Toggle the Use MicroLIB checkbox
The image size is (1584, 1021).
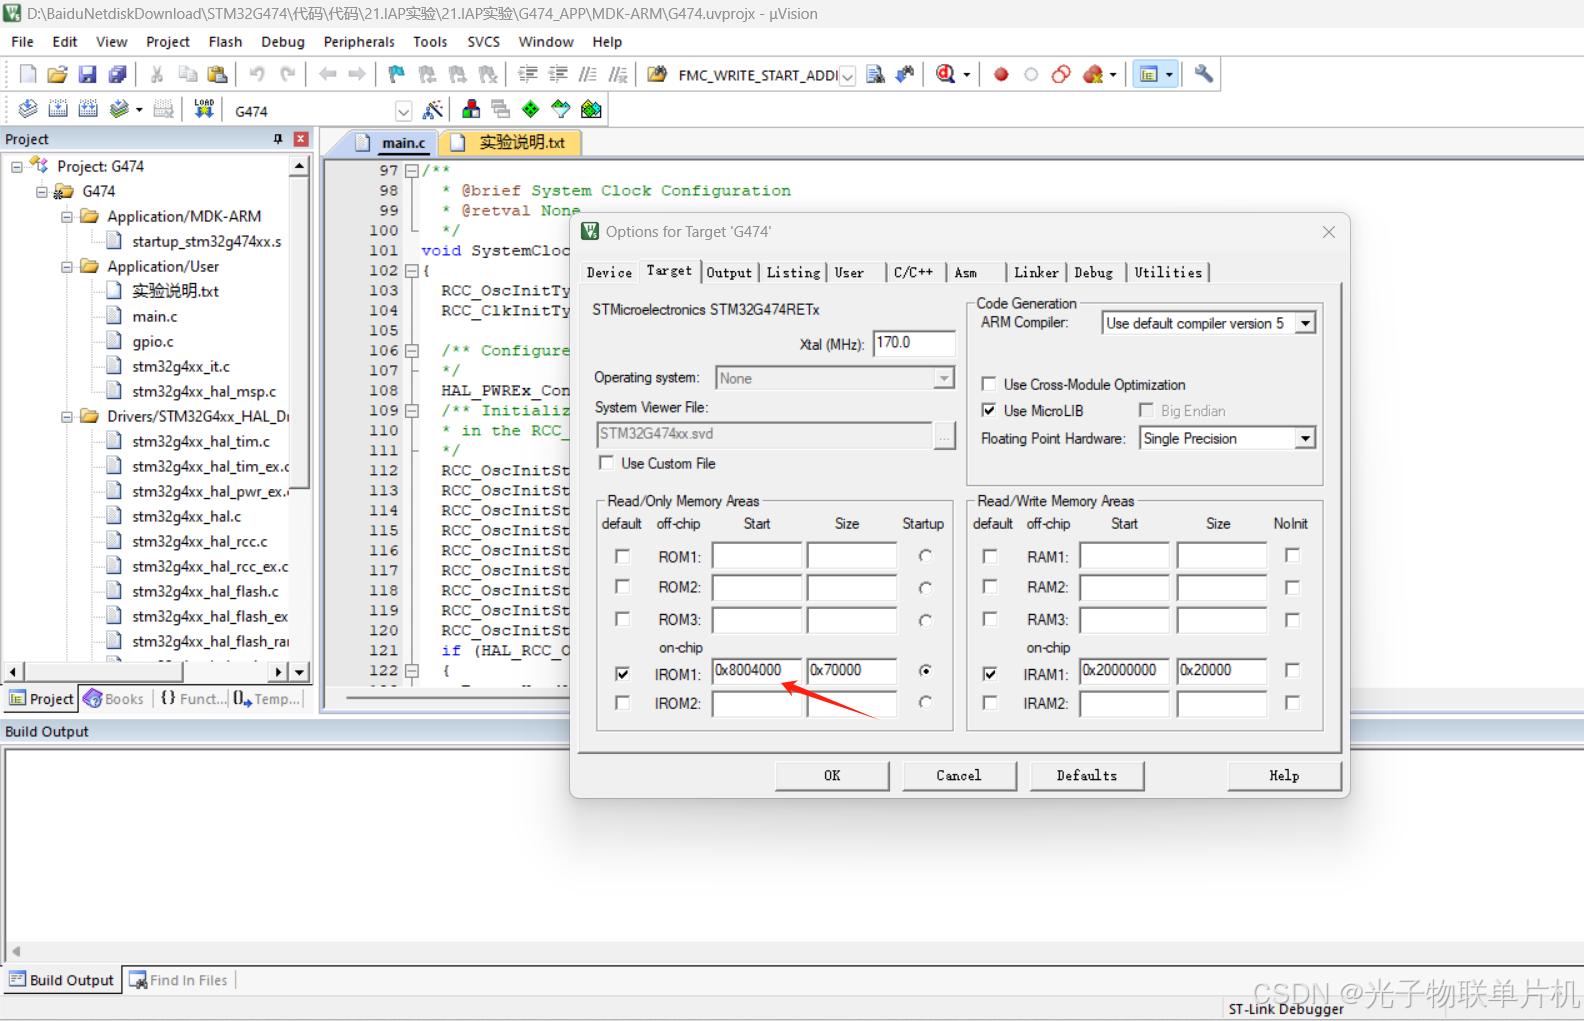coord(989,410)
